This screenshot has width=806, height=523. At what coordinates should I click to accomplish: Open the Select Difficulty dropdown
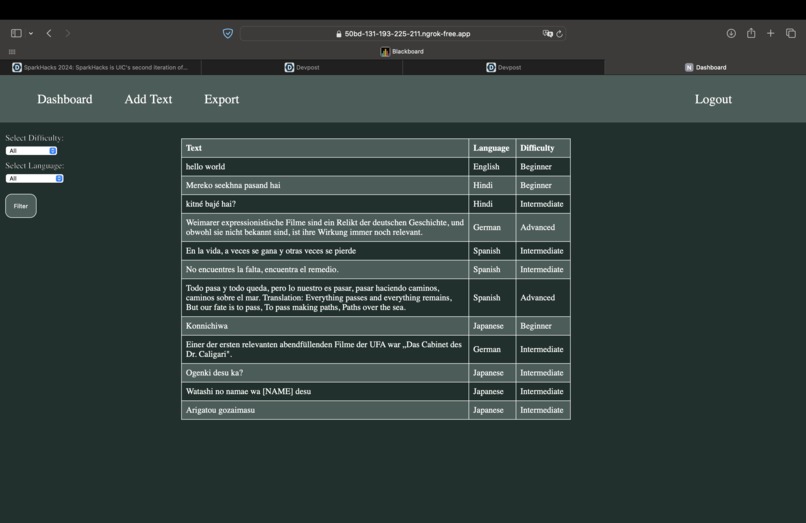tap(31, 151)
